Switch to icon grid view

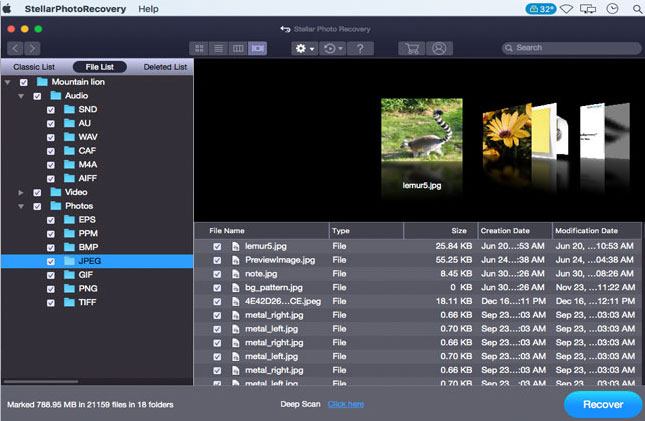click(199, 49)
